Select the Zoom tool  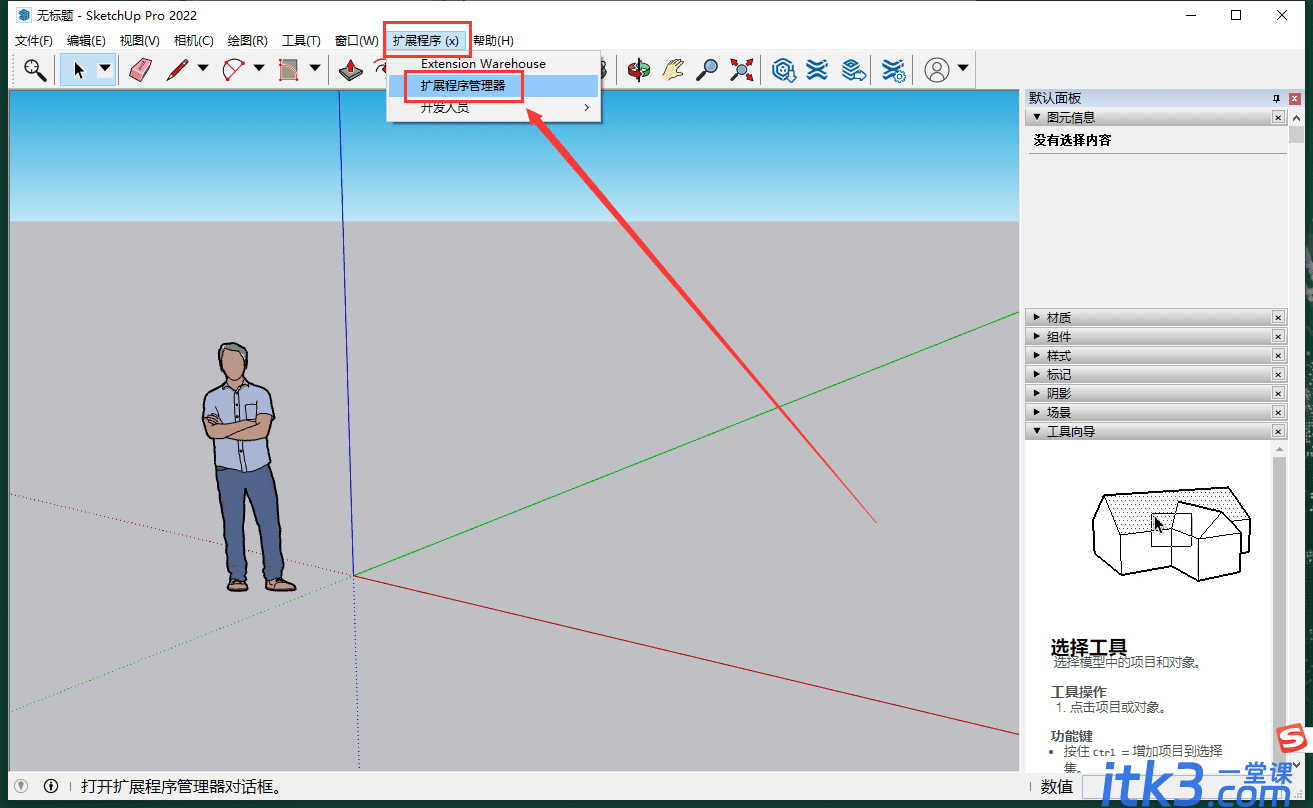[x=707, y=69]
